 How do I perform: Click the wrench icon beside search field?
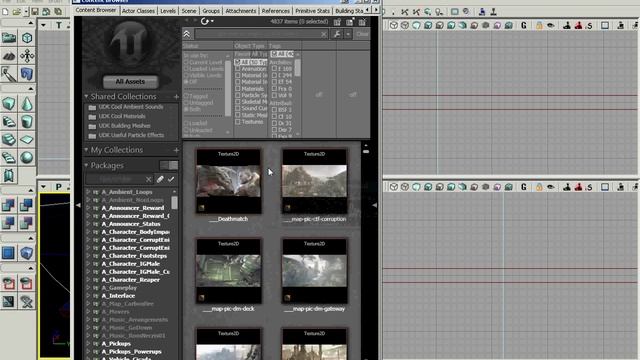[x=337, y=34]
